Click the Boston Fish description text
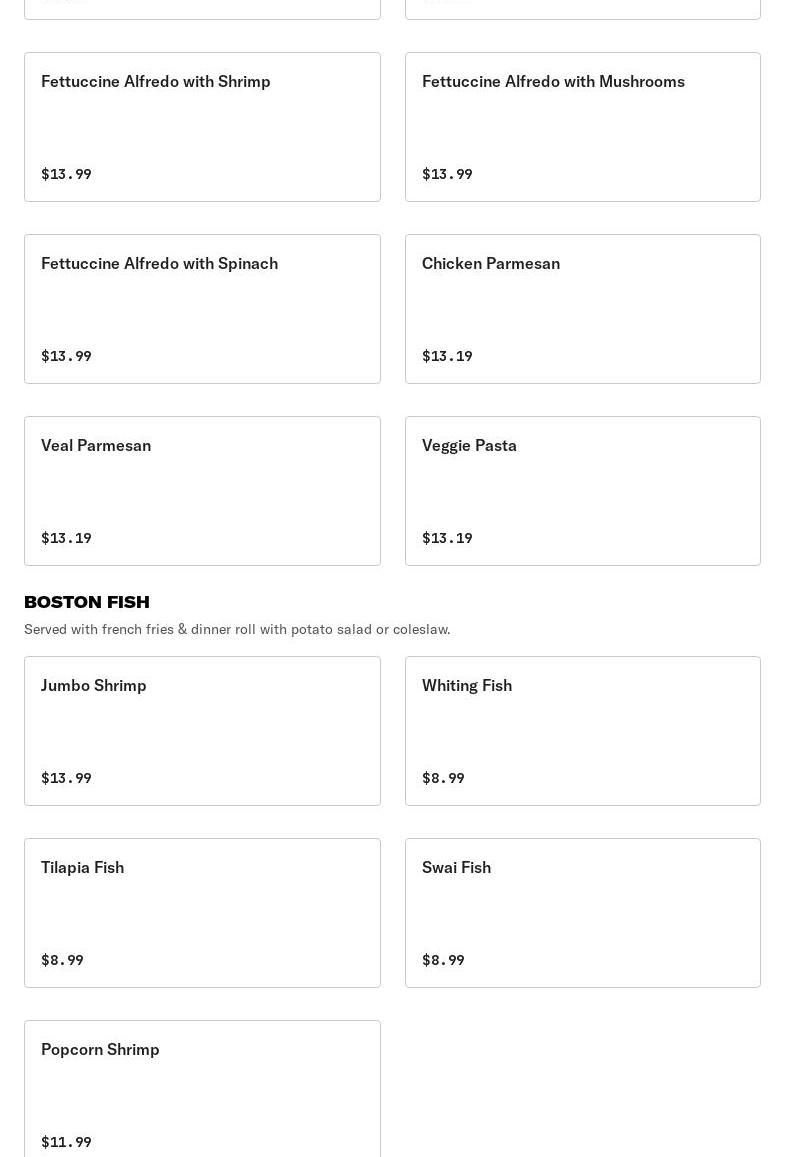 237,629
